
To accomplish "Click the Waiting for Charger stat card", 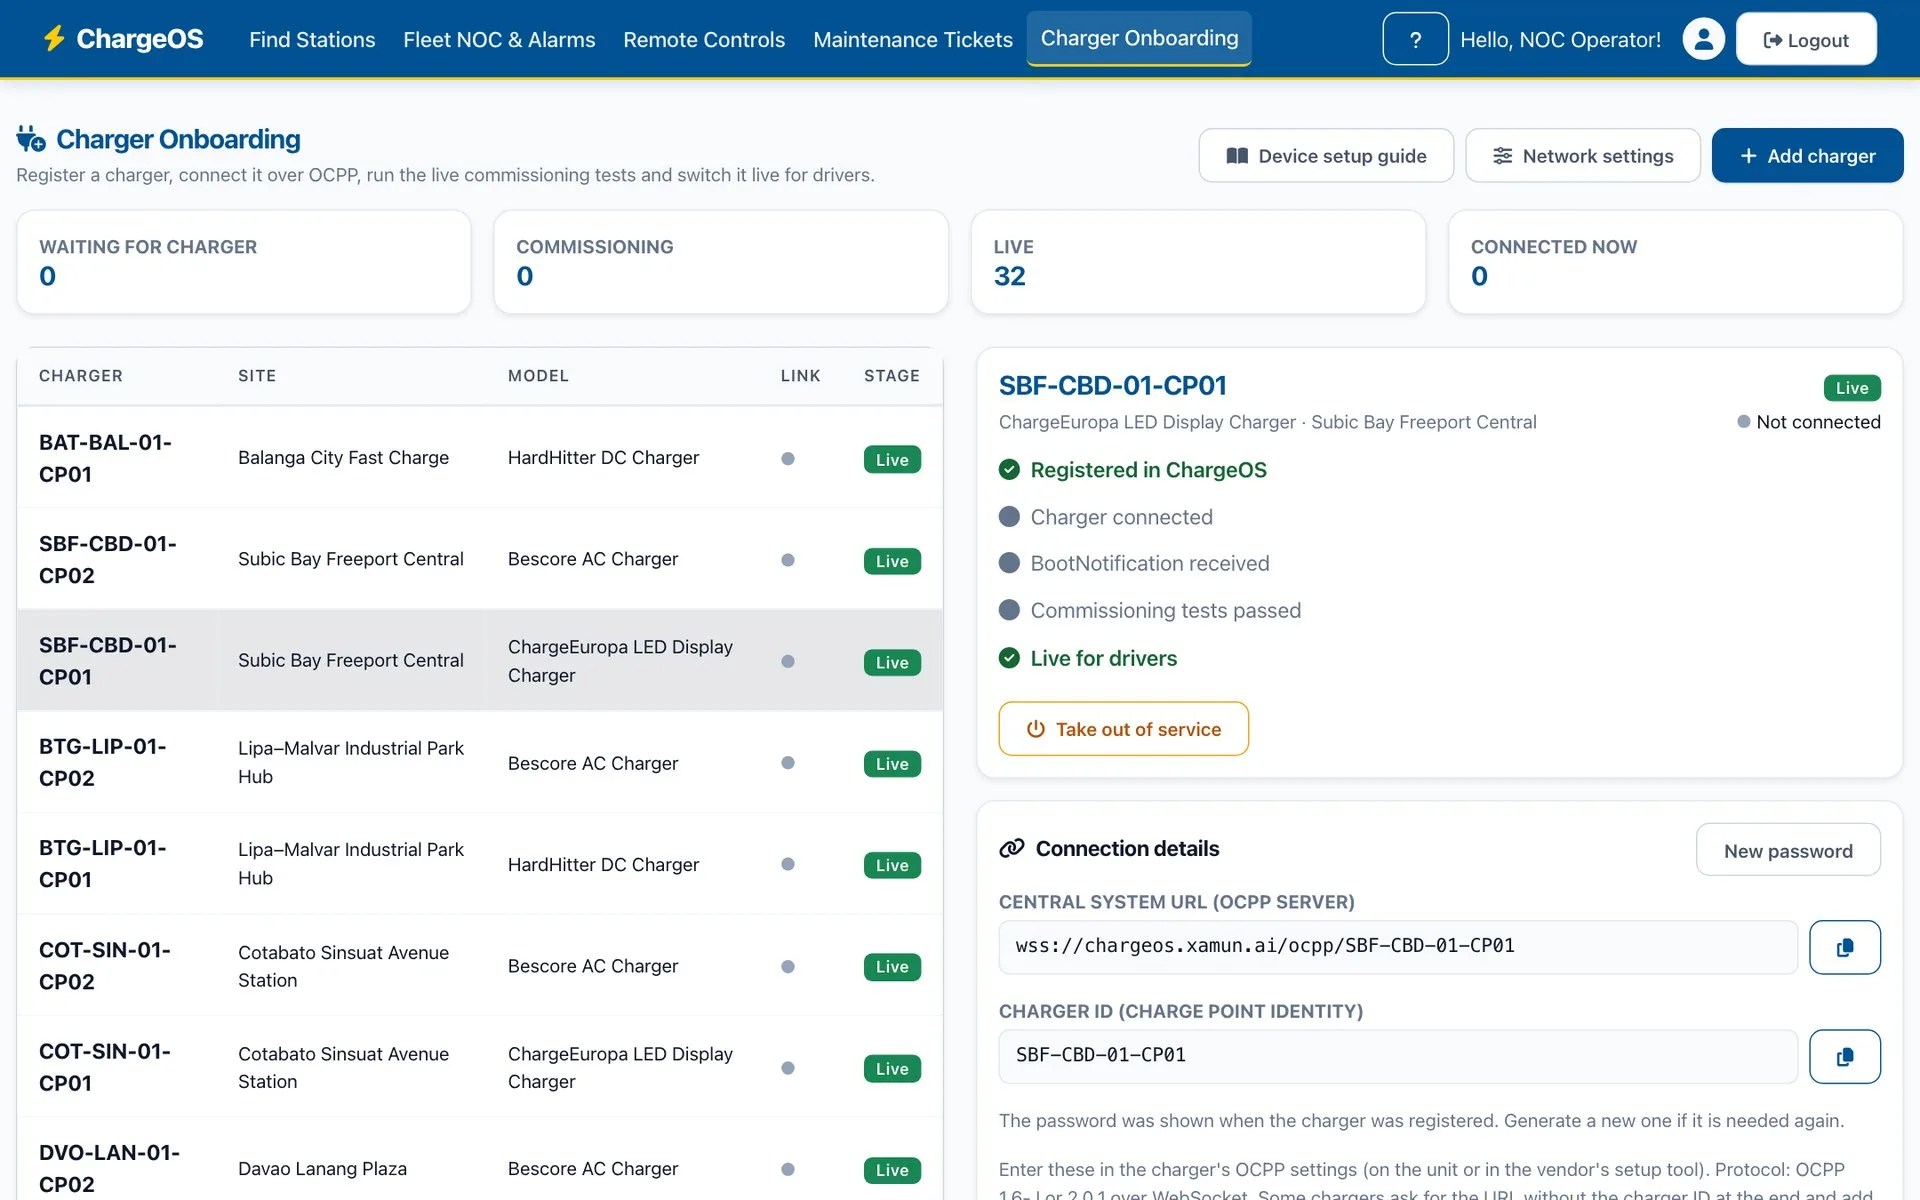I will (x=244, y=262).
